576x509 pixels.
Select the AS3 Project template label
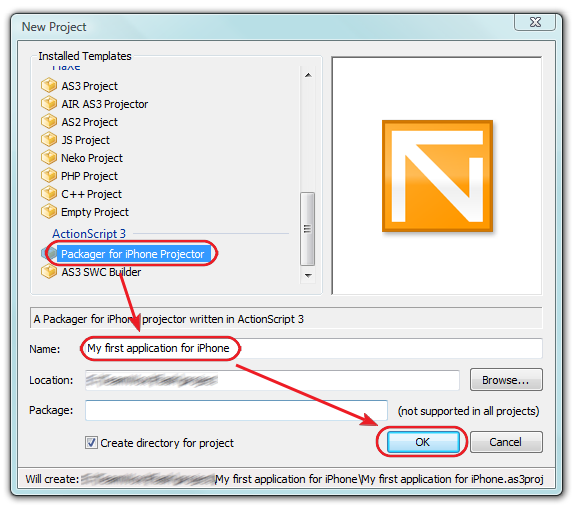click(89, 86)
